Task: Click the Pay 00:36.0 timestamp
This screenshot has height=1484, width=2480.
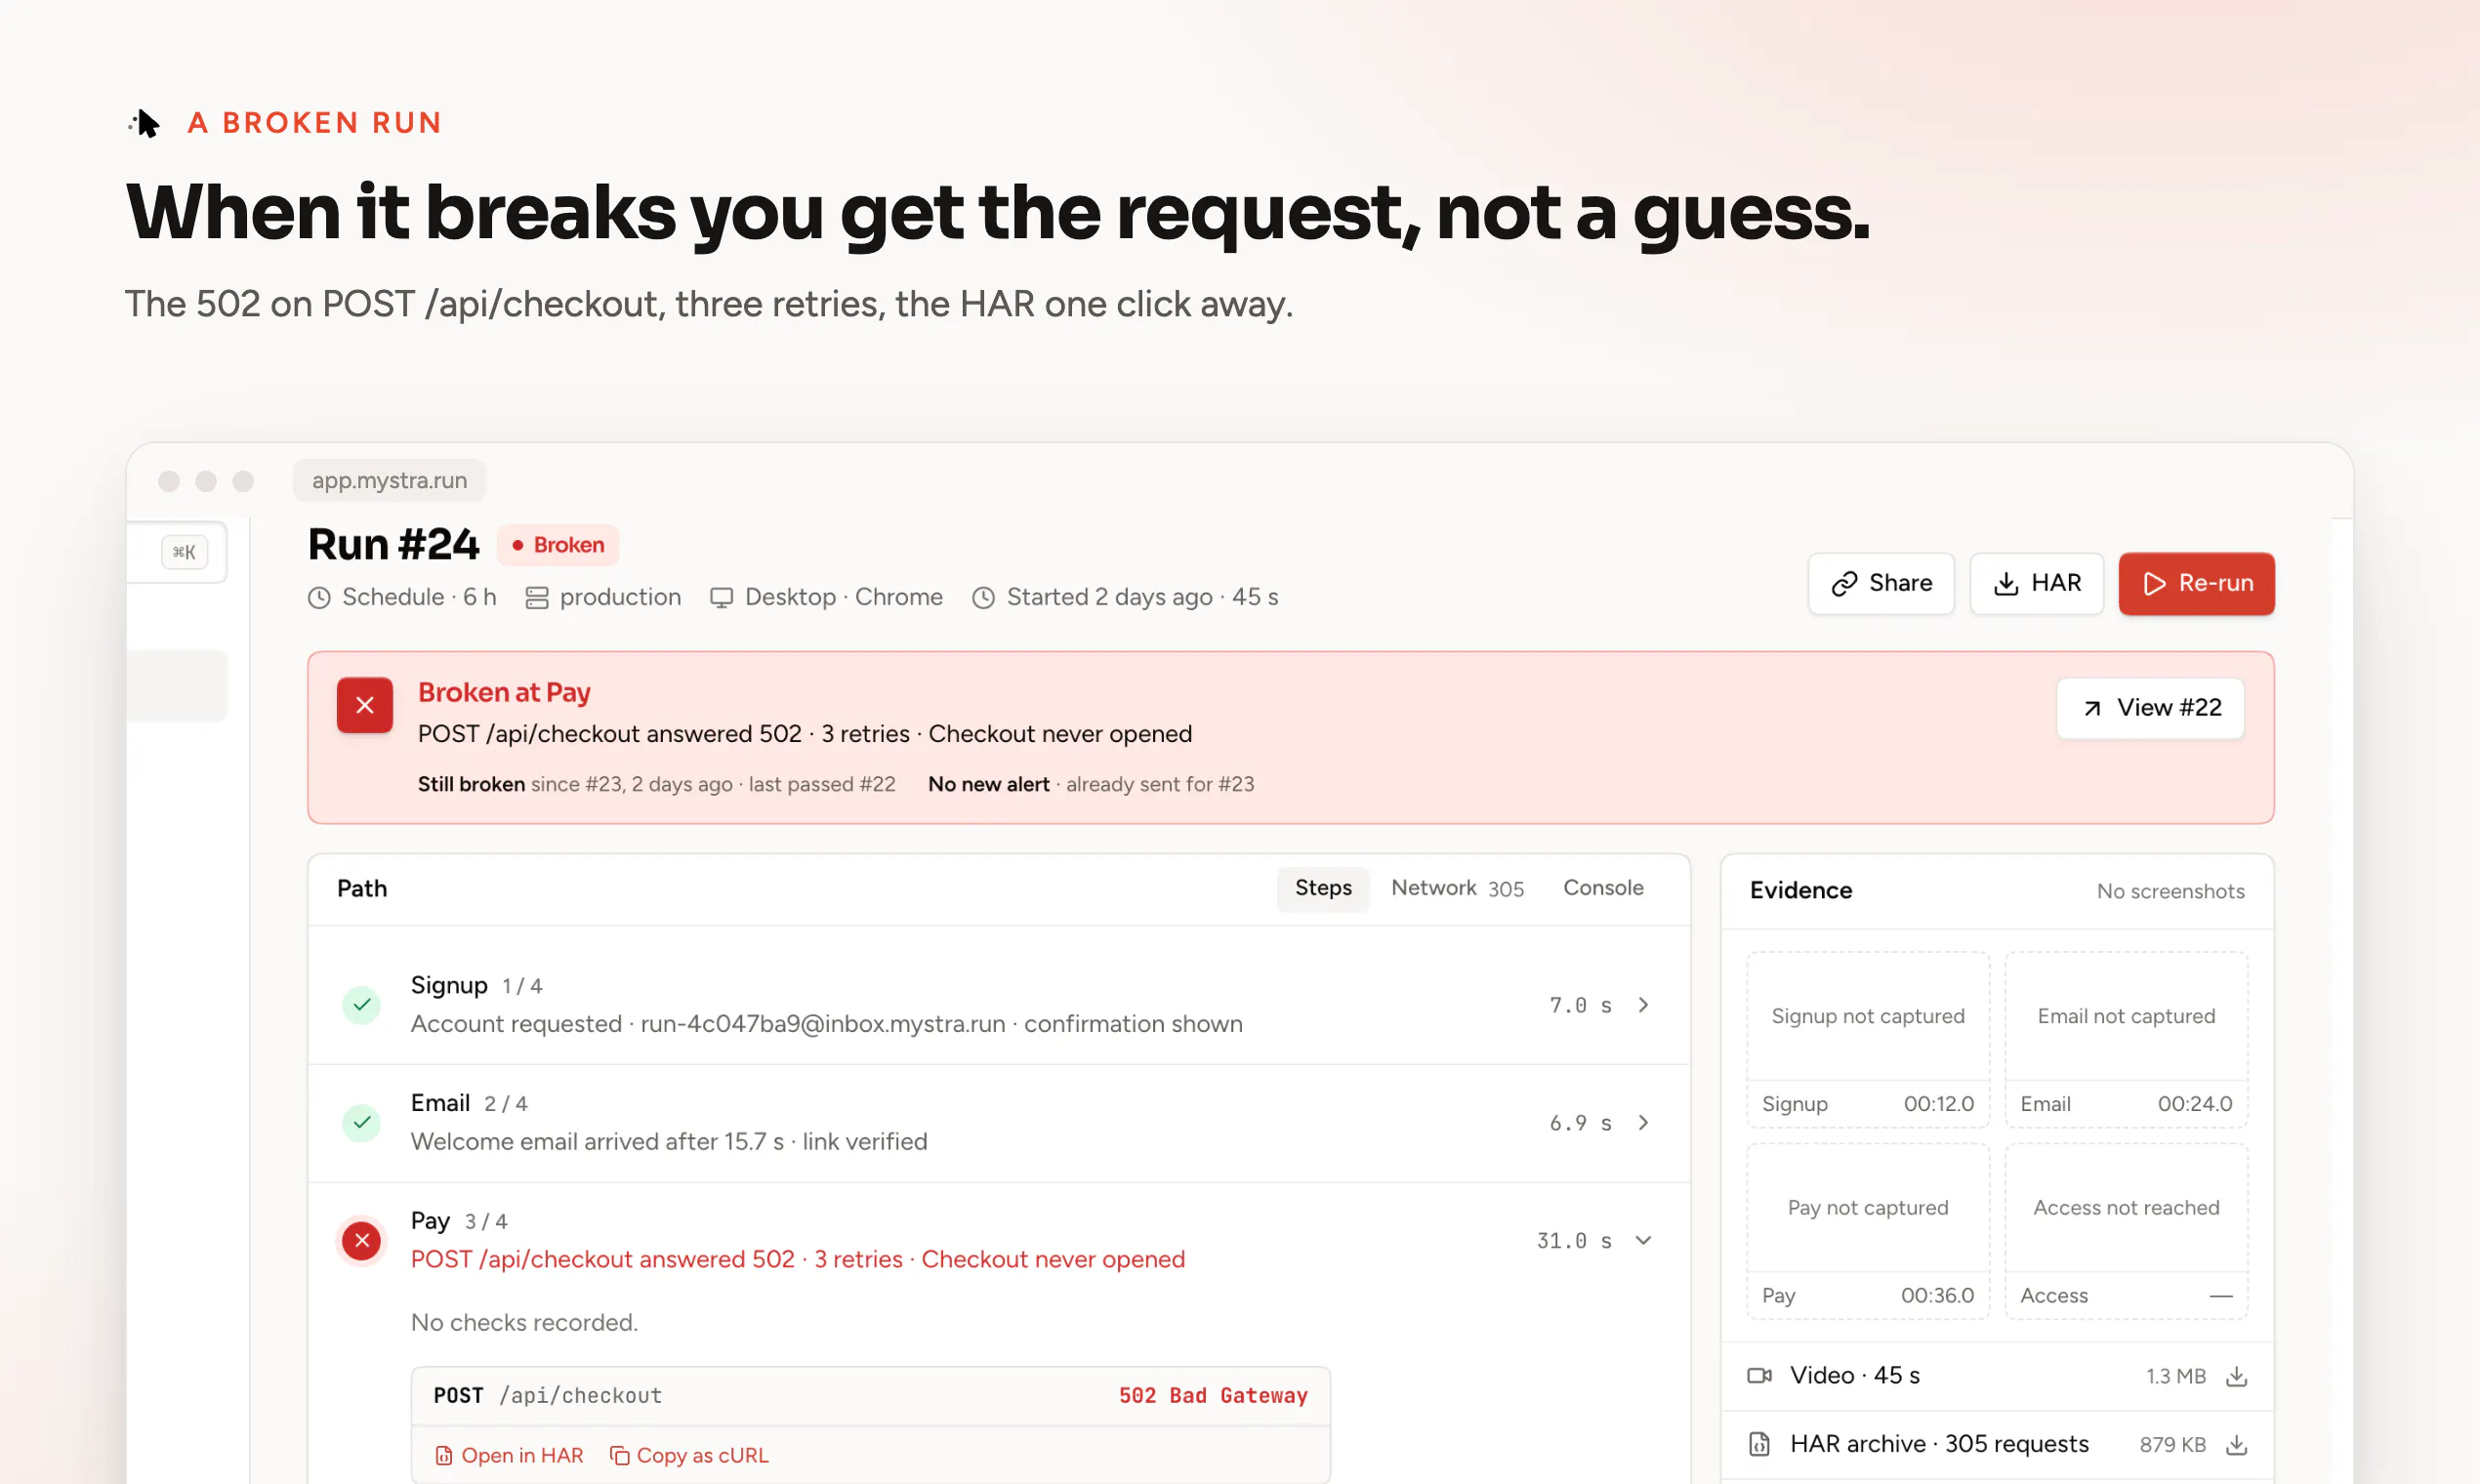Action: (1937, 1296)
